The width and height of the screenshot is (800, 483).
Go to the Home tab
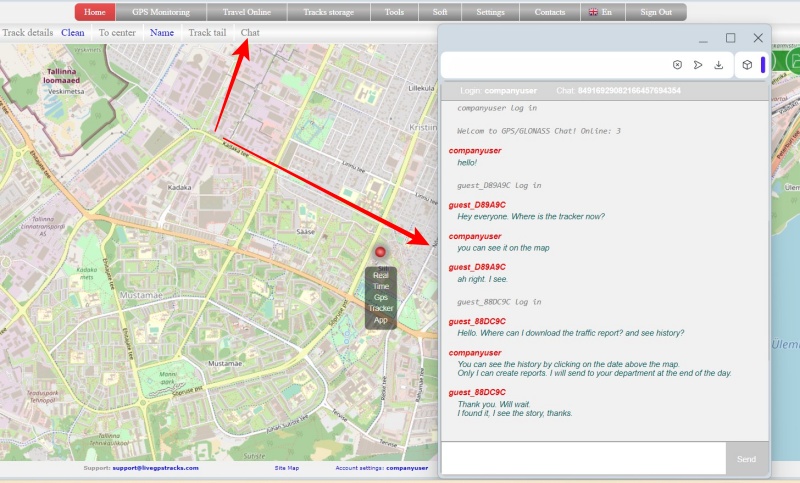(95, 12)
